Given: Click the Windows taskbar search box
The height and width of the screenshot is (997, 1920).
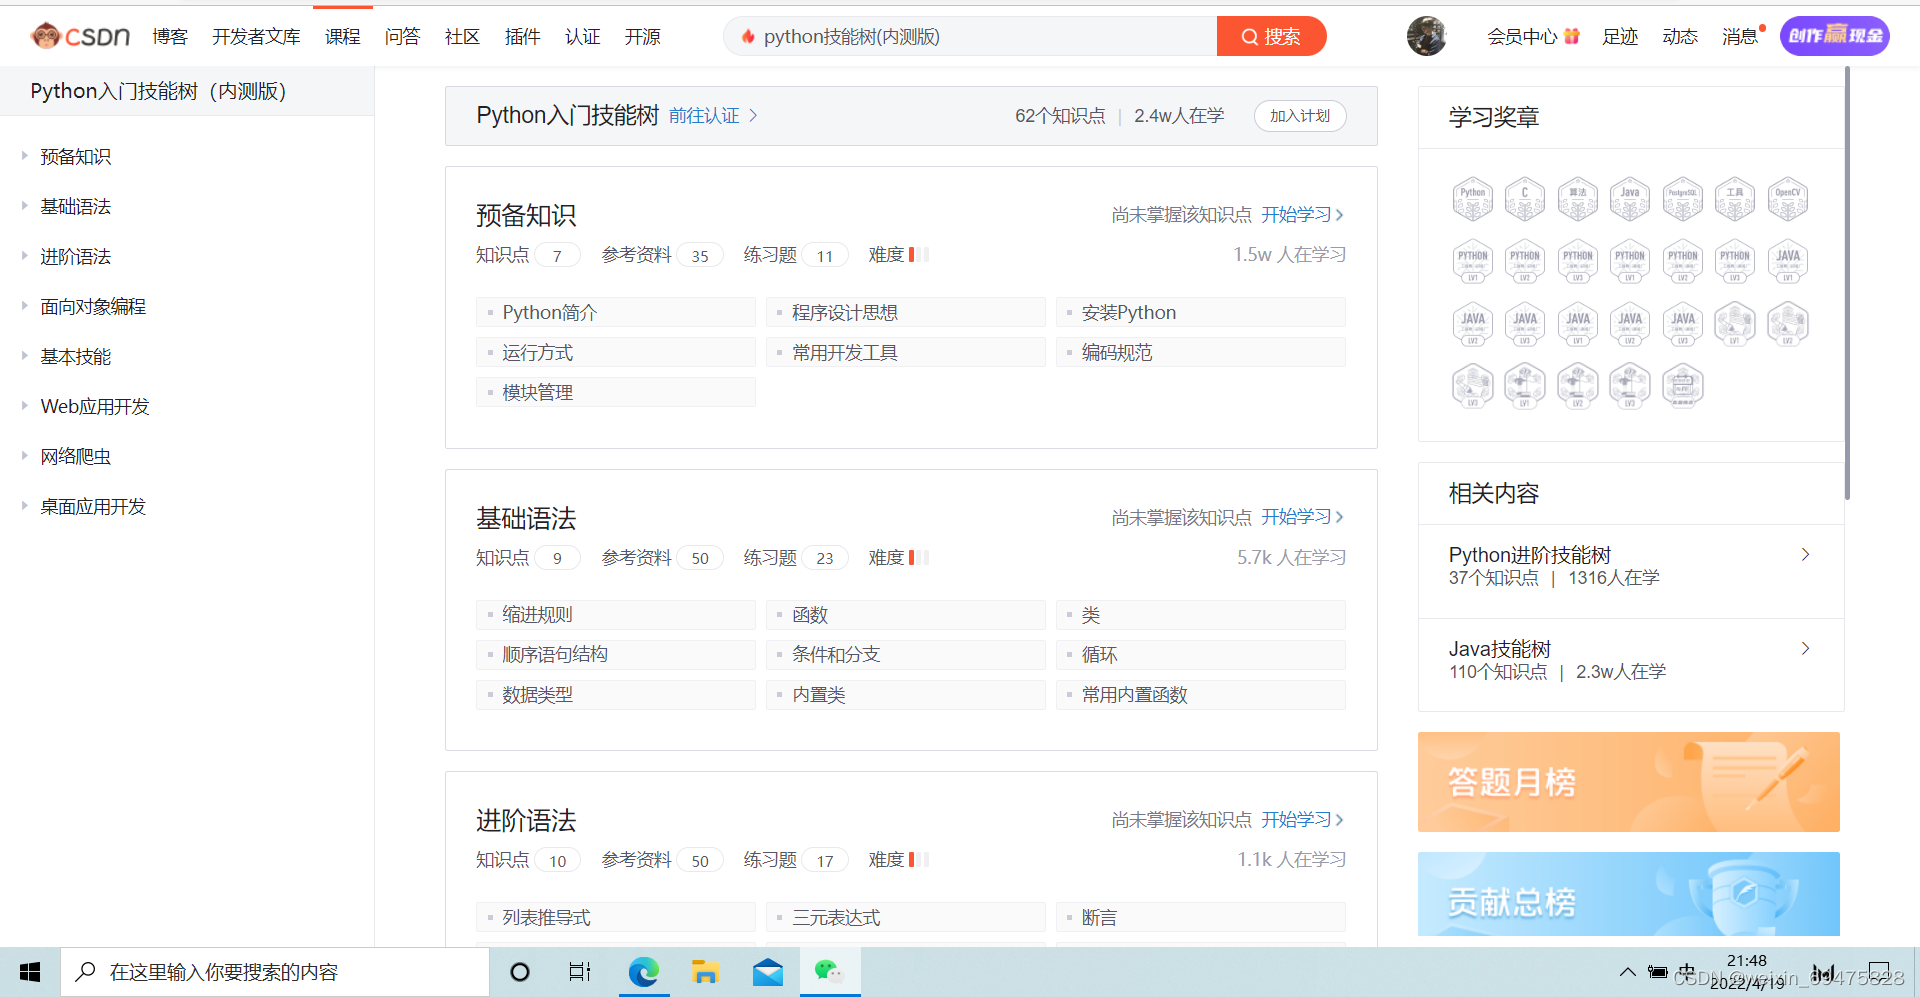Looking at the screenshot, I should (x=275, y=972).
